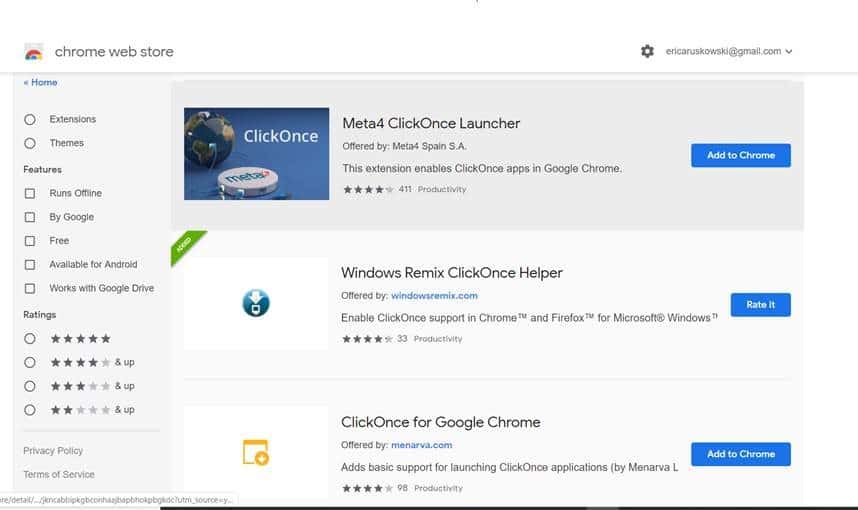Click the 98 ratings count

tap(402, 488)
